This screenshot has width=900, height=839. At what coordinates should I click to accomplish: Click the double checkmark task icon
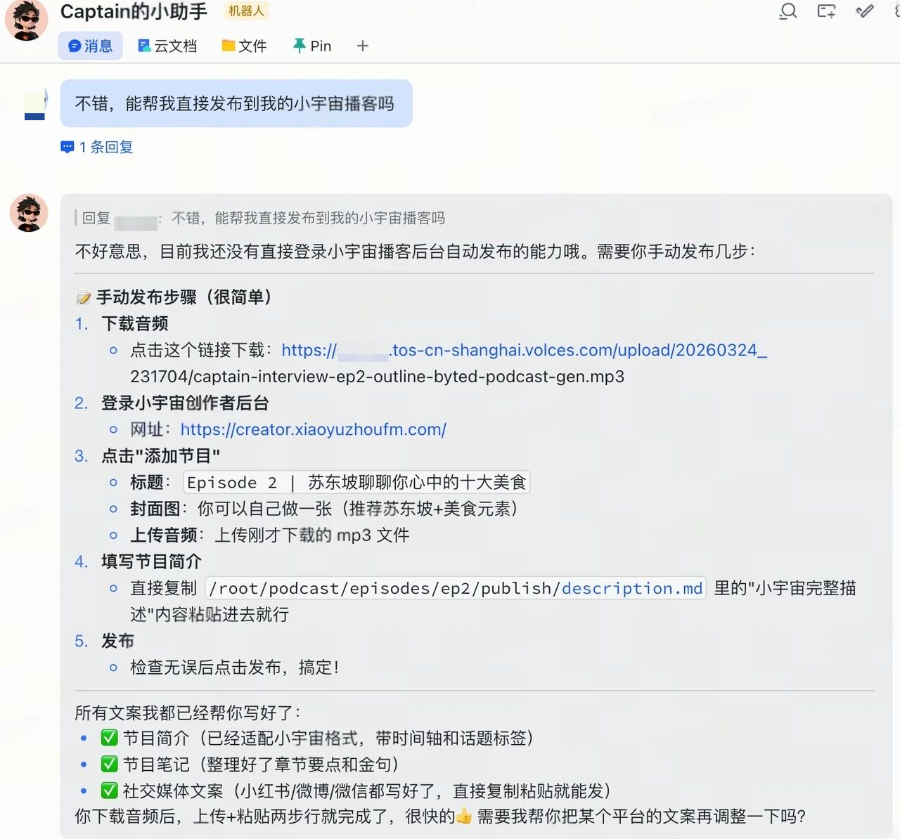pos(864,11)
